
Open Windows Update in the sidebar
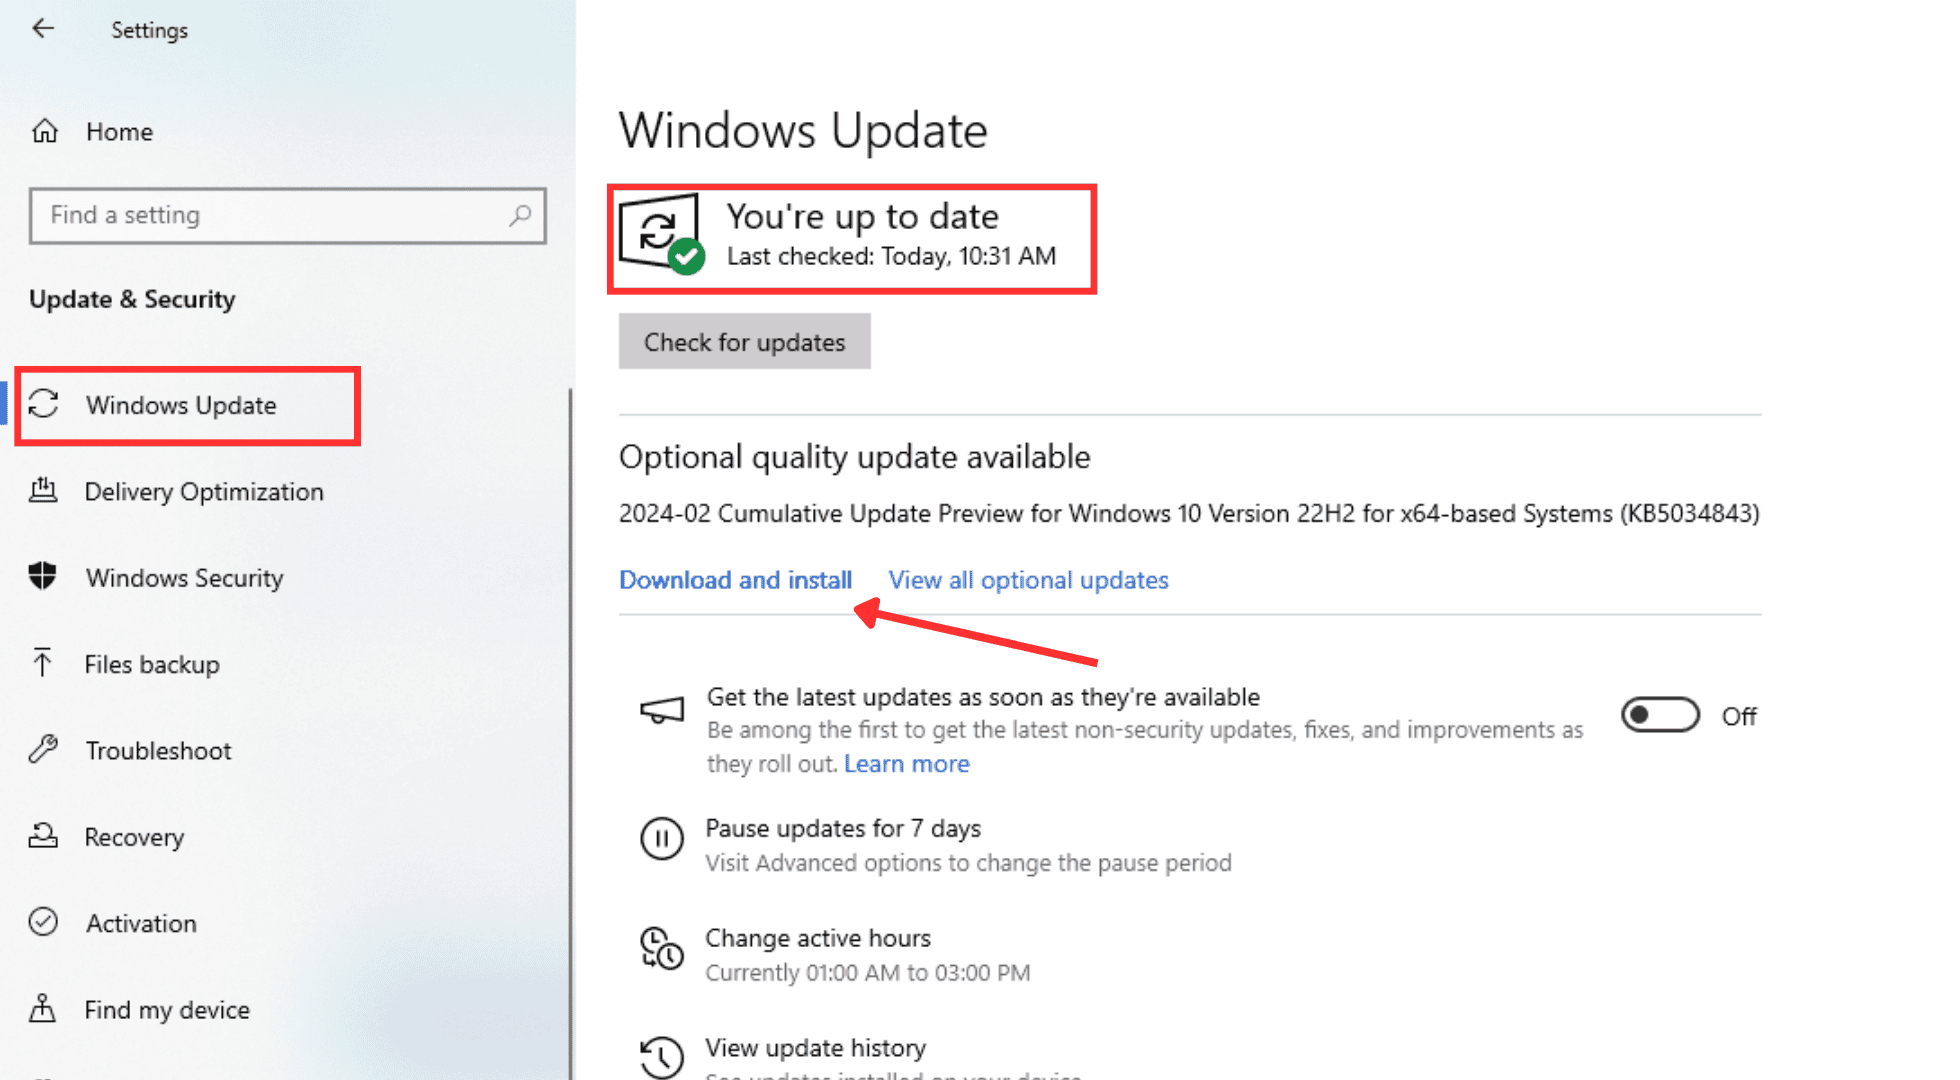click(181, 405)
